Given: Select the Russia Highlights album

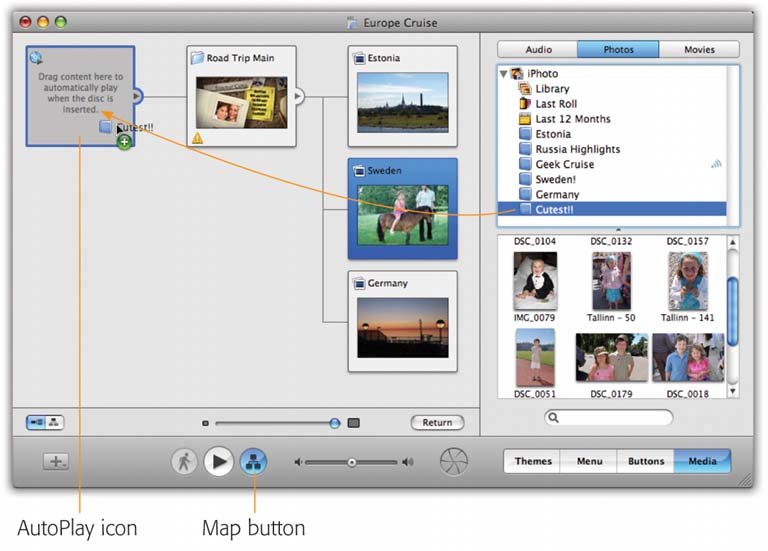Looking at the screenshot, I should [x=577, y=149].
